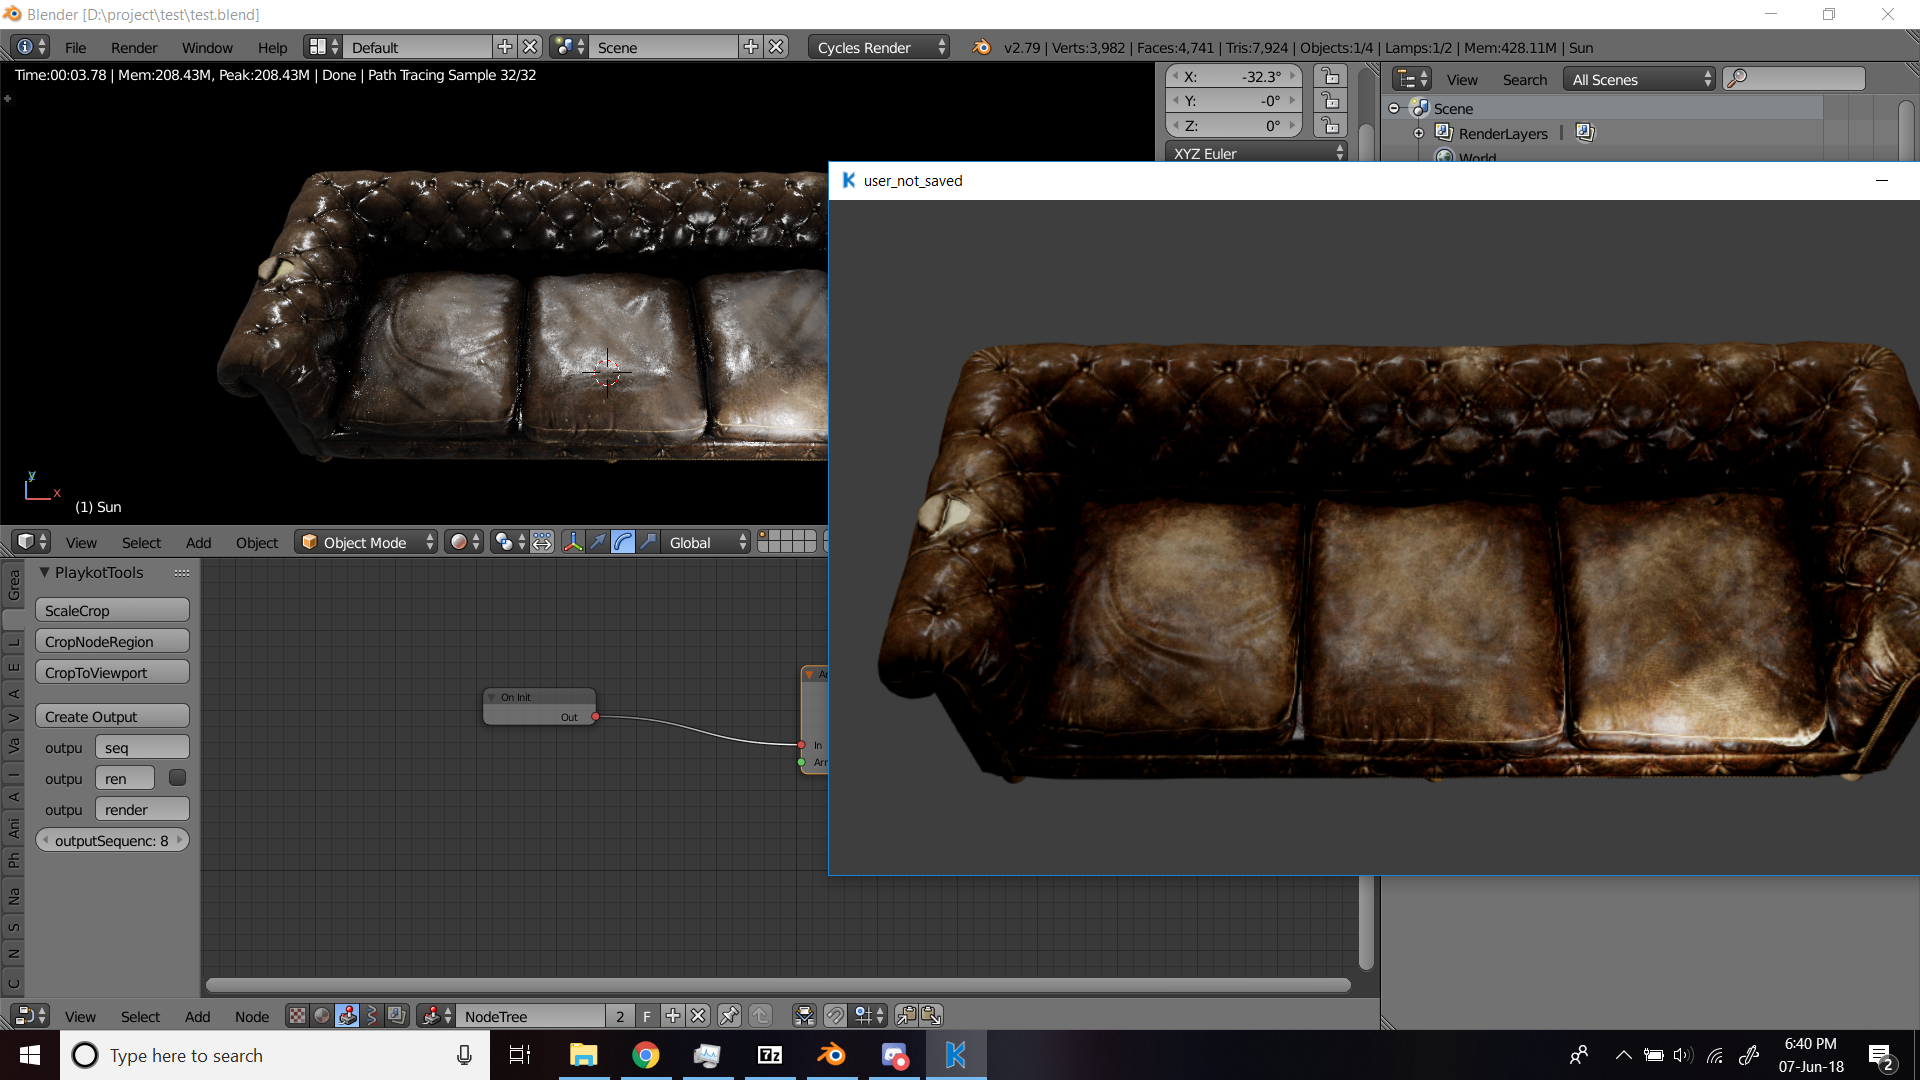
Task: Expand the RenderLayers entry
Action: [x=1418, y=133]
